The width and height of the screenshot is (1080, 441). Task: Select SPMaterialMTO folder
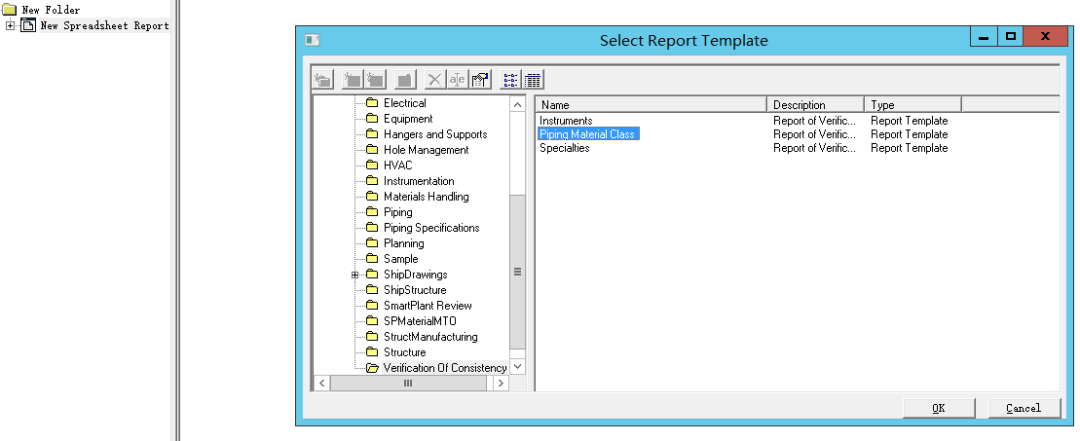tap(420, 321)
